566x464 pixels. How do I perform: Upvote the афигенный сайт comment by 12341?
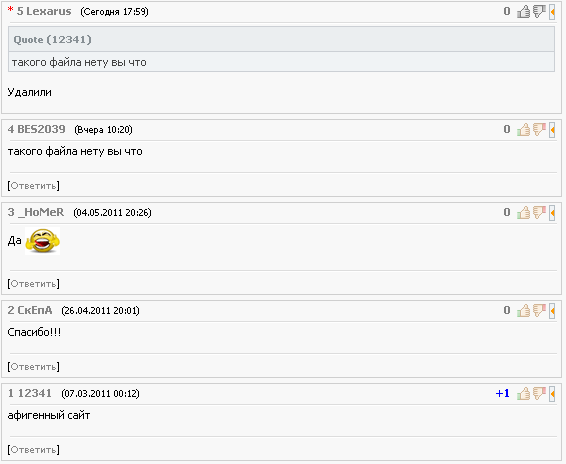(x=523, y=393)
